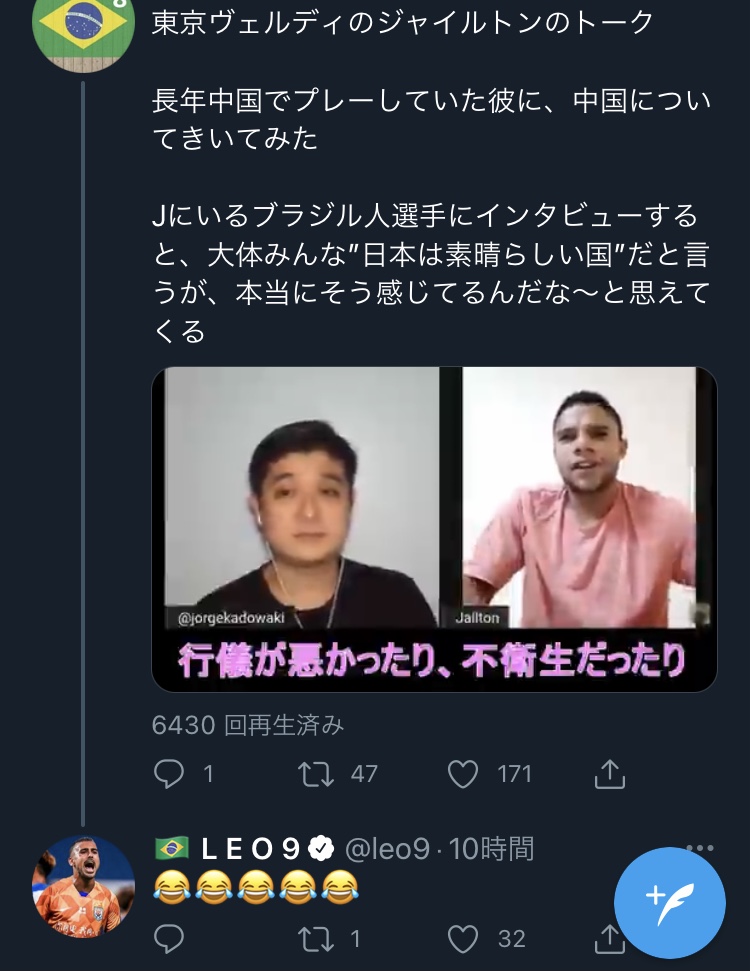Tap the 6430 回再生済み view count
The image size is (750, 971).
(x=248, y=725)
